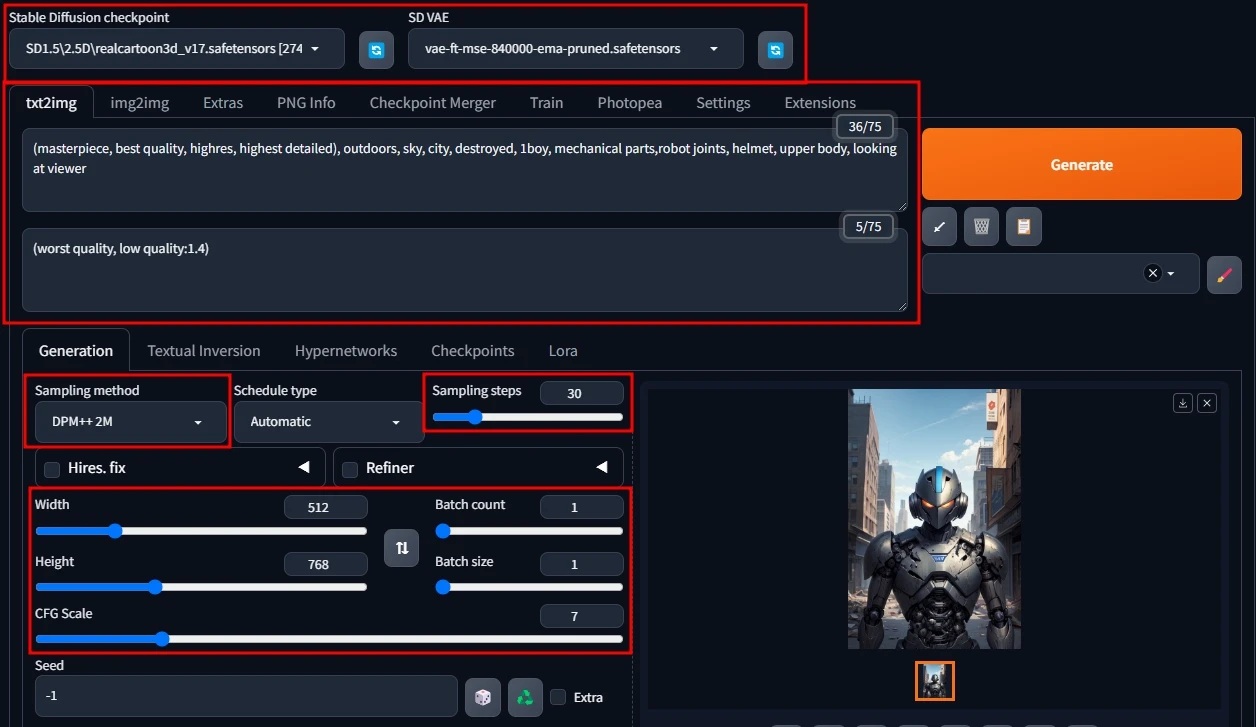
Task: Adjust the Width slider
Action: [x=201, y=531]
